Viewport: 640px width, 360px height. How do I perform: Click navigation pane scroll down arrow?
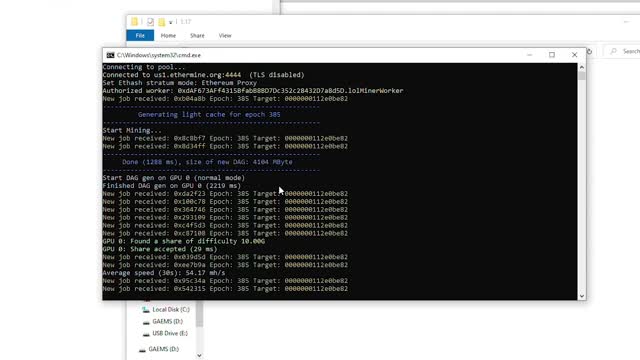199,356
